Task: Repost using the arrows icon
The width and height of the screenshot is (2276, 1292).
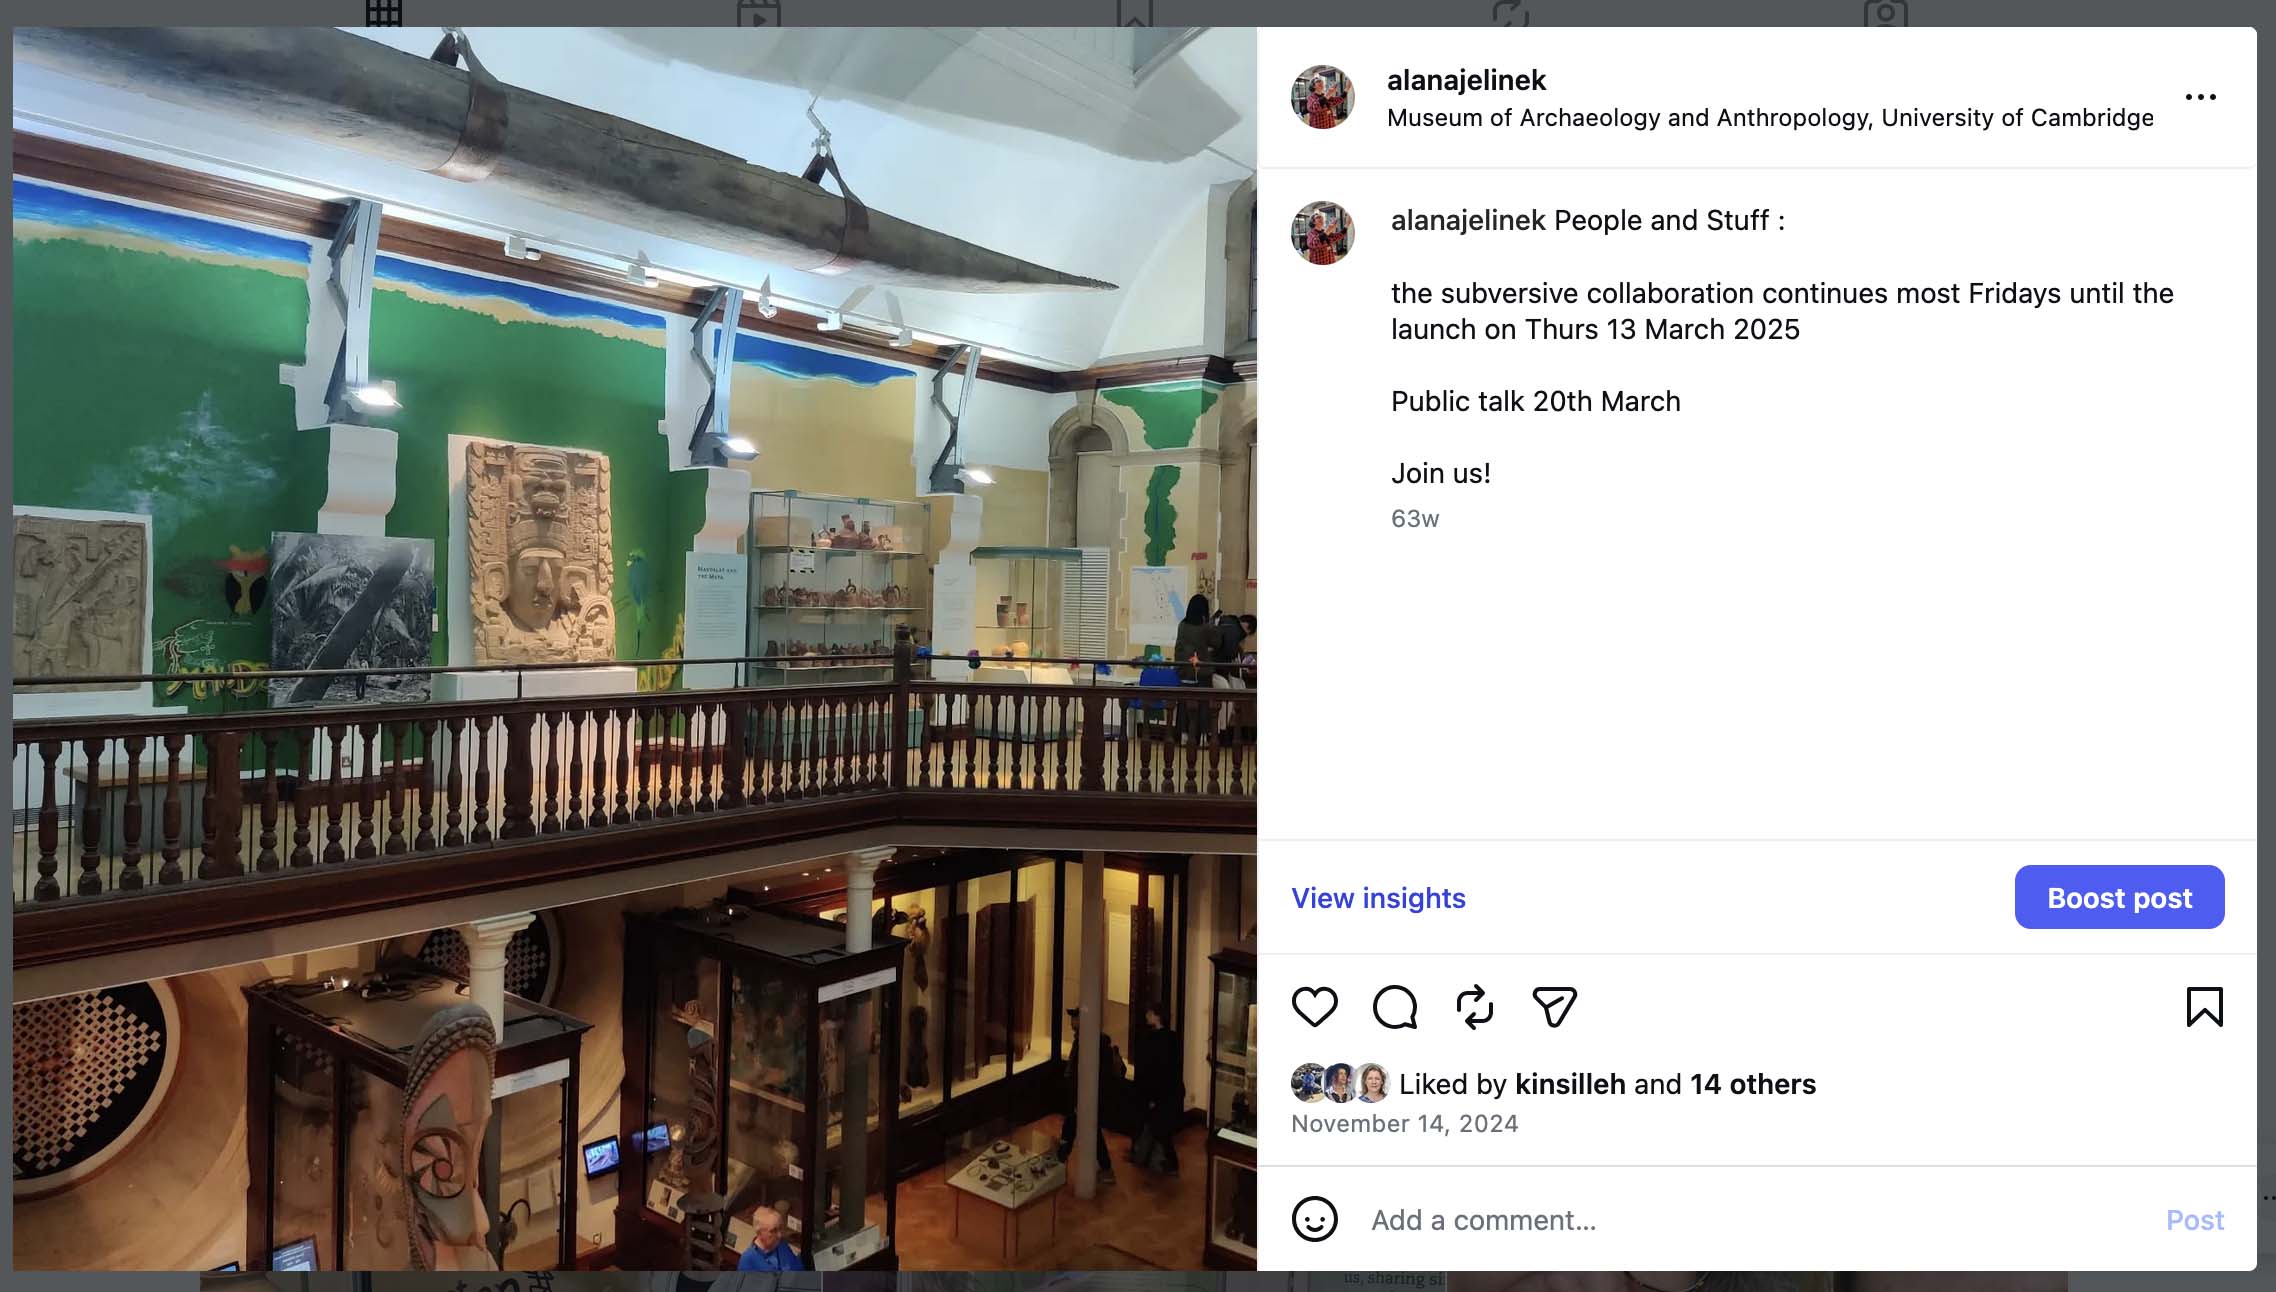Action: point(1475,1006)
